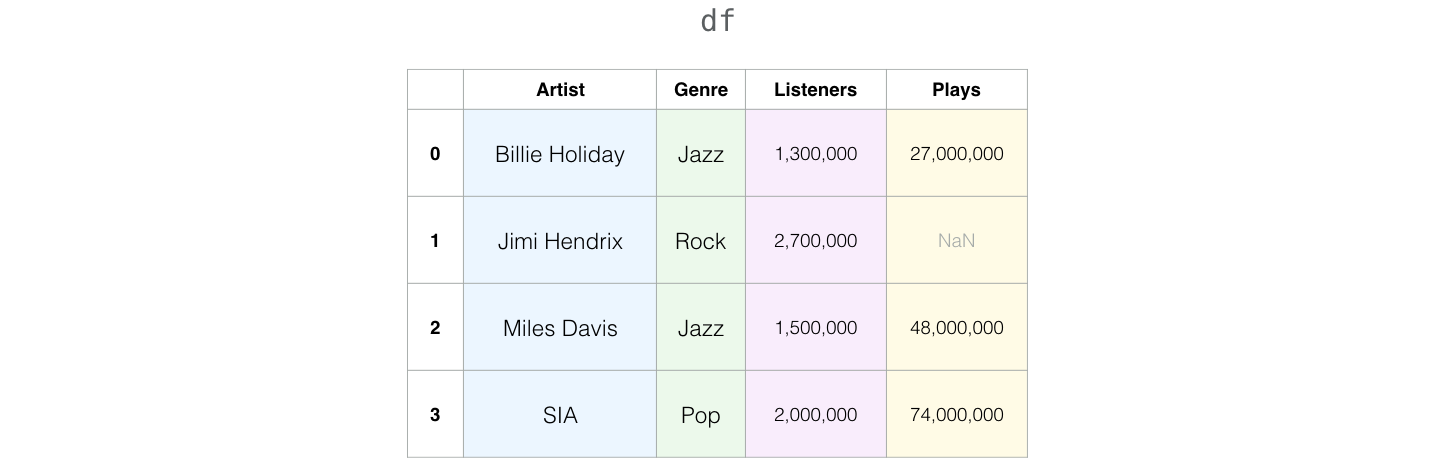Select the 2,700,000 listeners cell

point(816,241)
